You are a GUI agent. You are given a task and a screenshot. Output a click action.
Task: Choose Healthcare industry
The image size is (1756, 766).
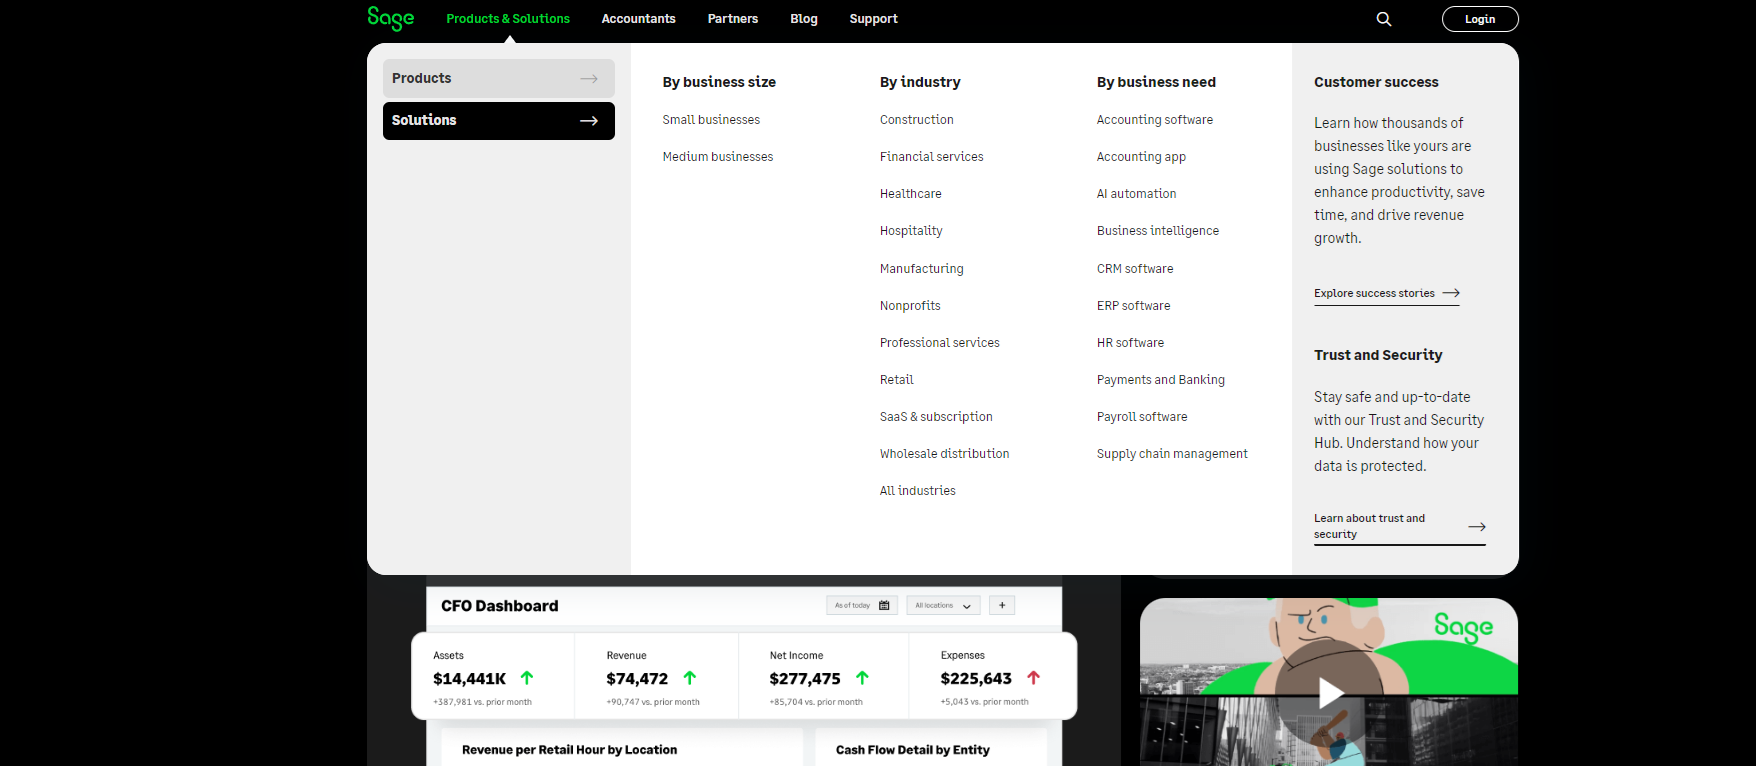911,194
